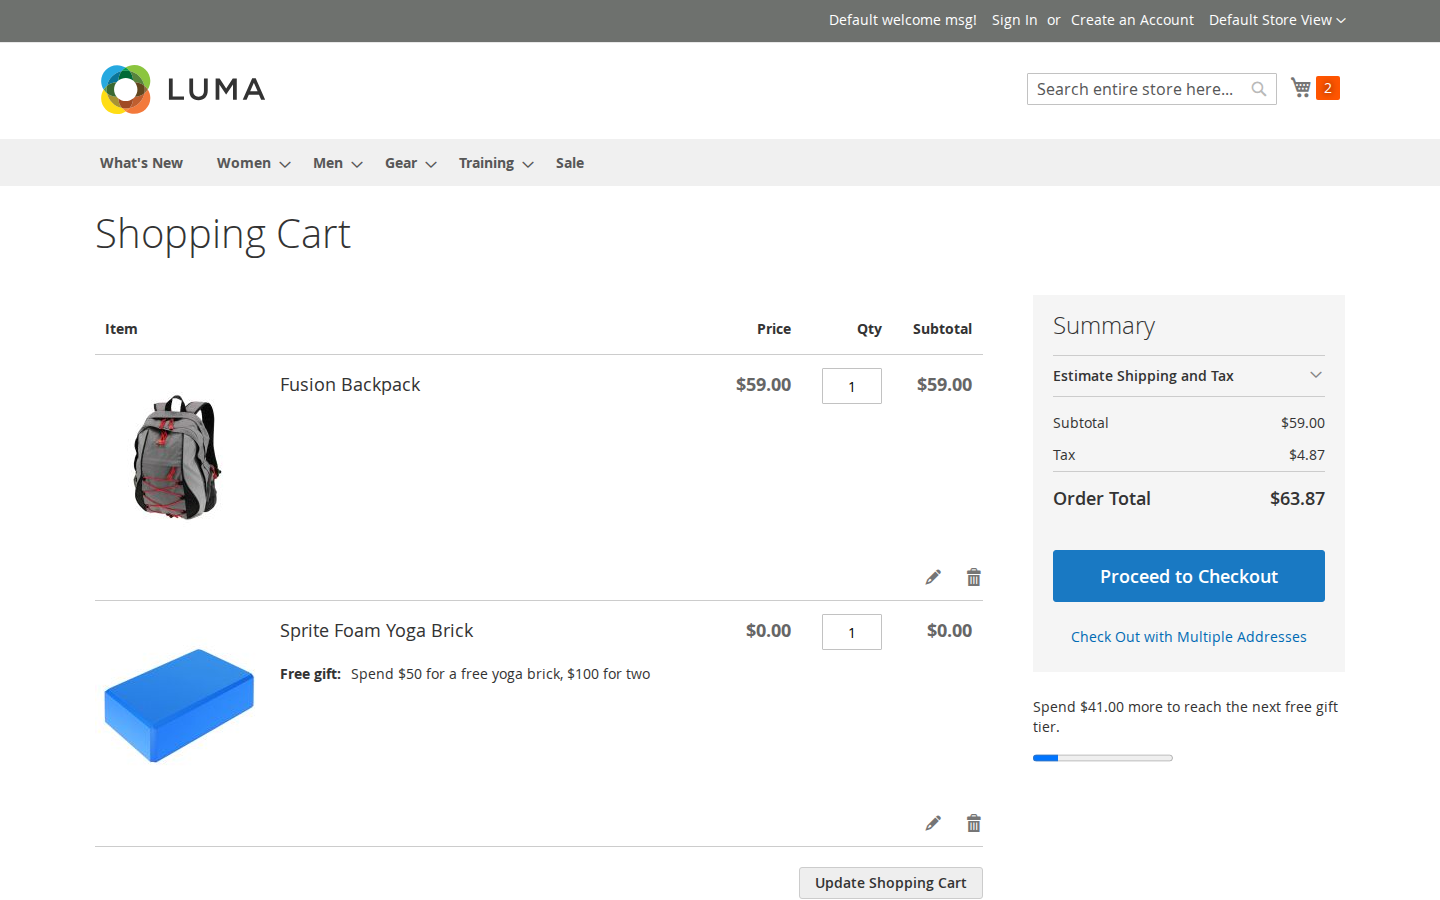Click the Shopping Cart page heading
Image resolution: width=1440 pixels, height=900 pixels.
click(223, 235)
